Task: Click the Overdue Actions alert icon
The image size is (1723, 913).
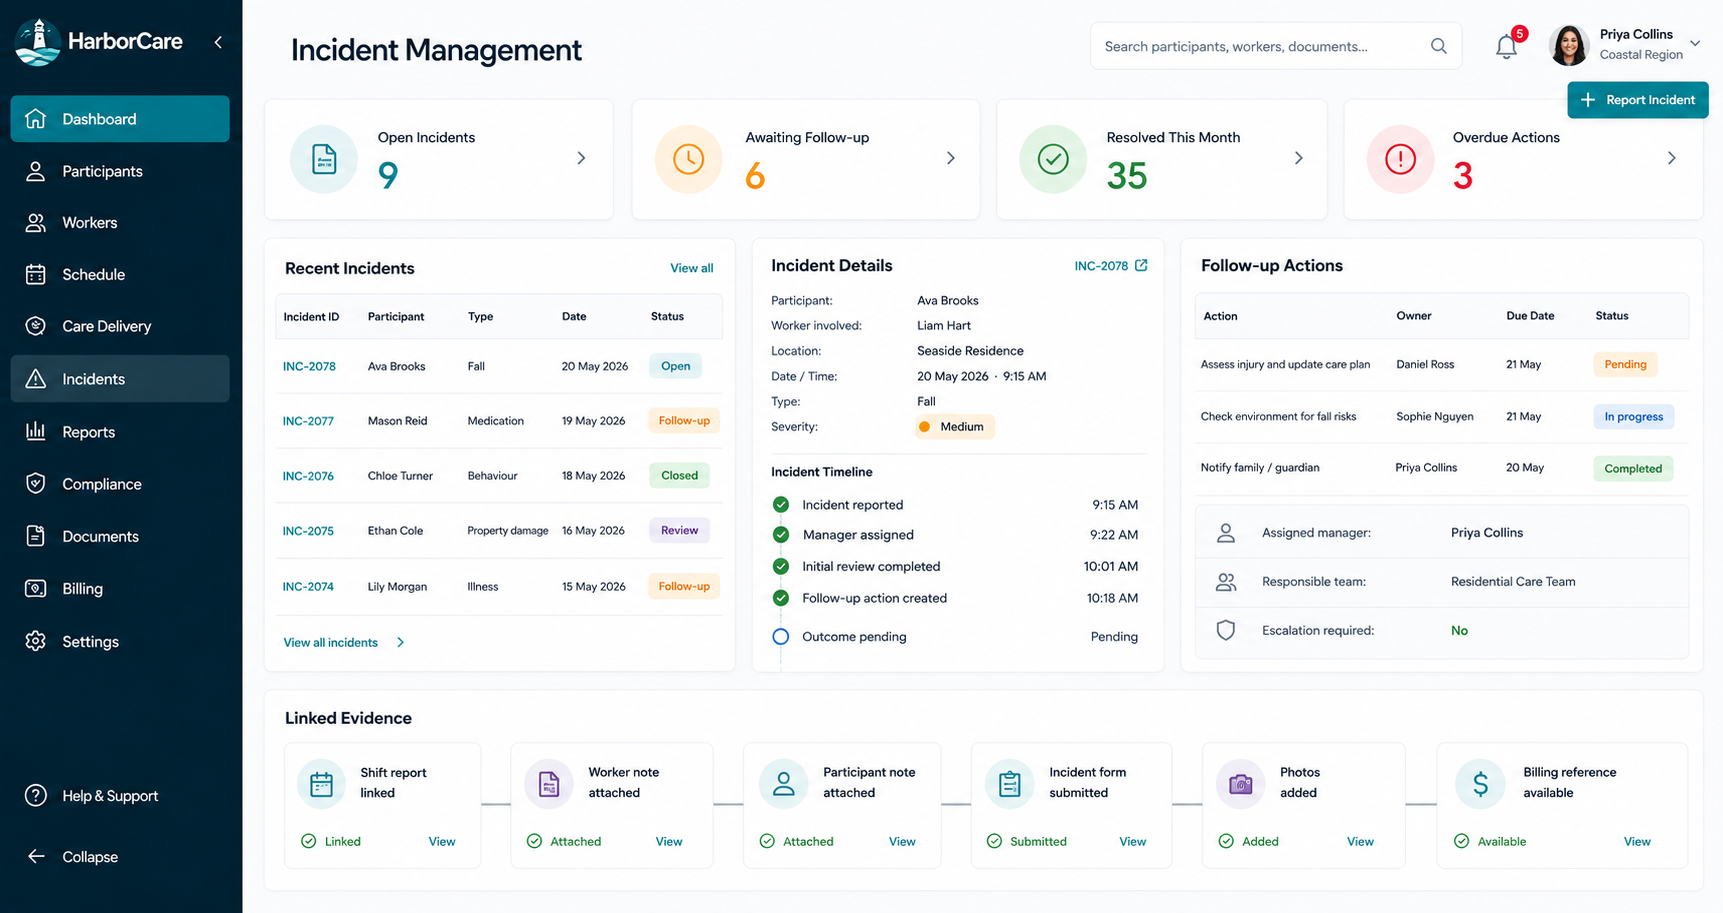Action: click(1400, 159)
